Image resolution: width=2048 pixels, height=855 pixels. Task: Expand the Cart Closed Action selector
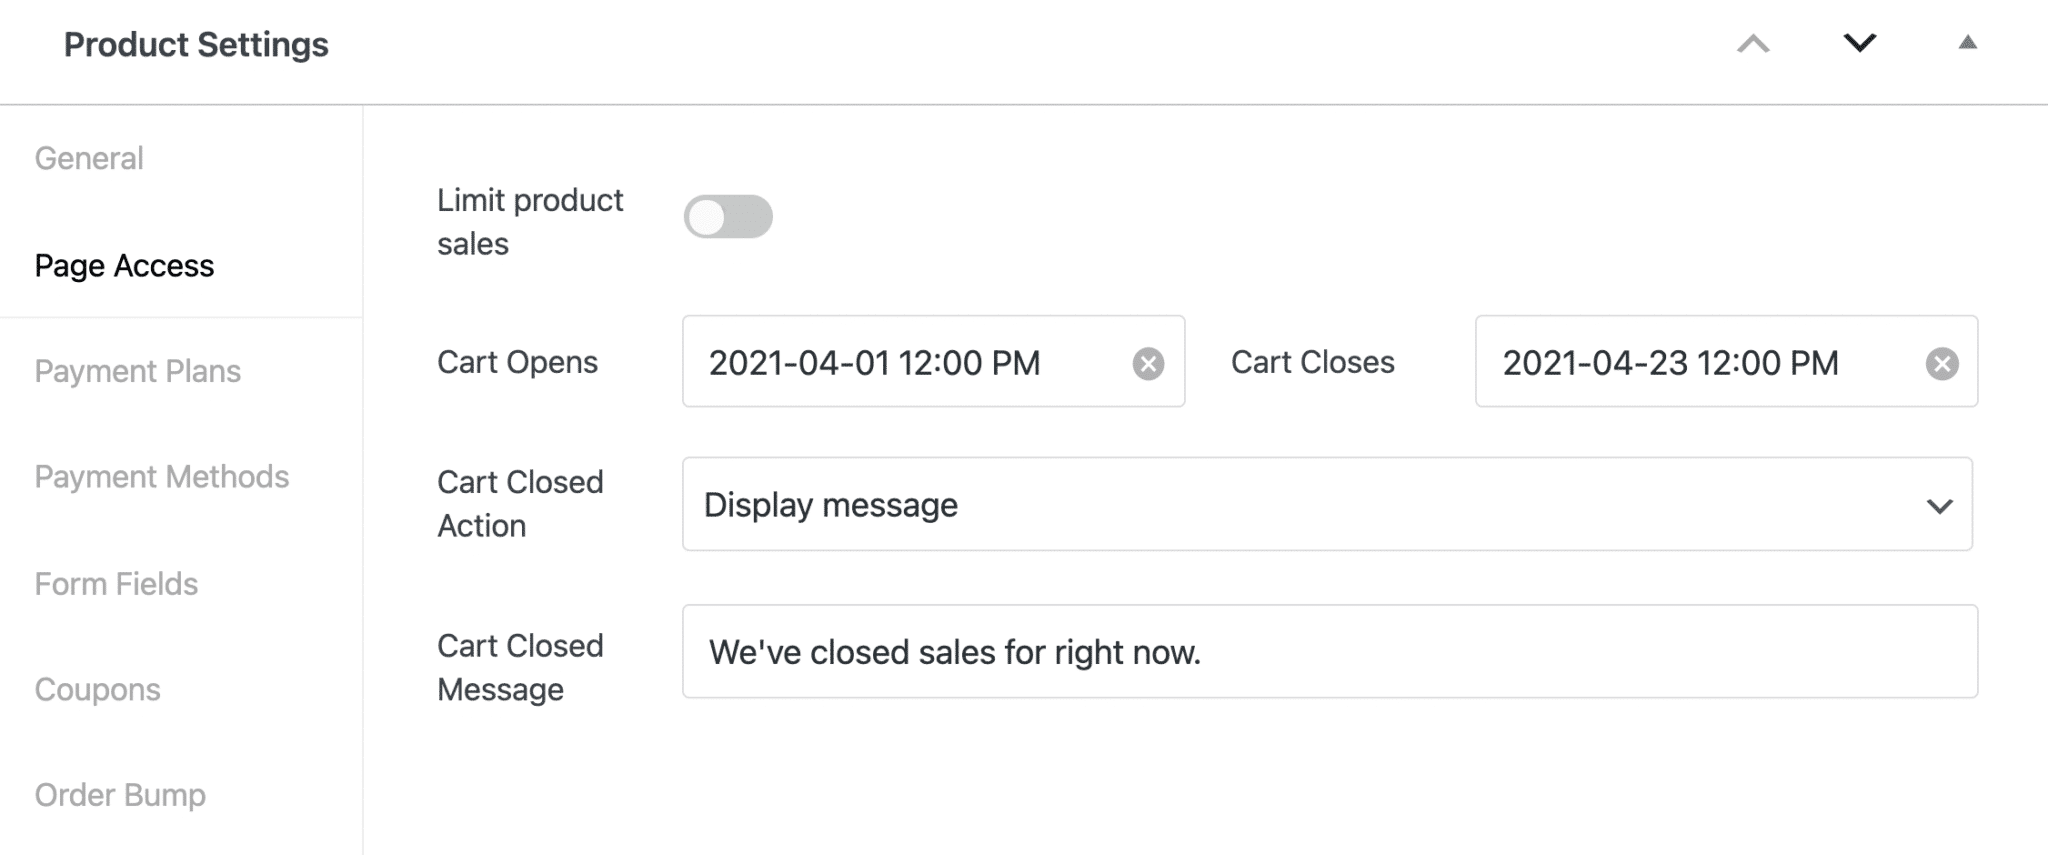click(x=1328, y=505)
